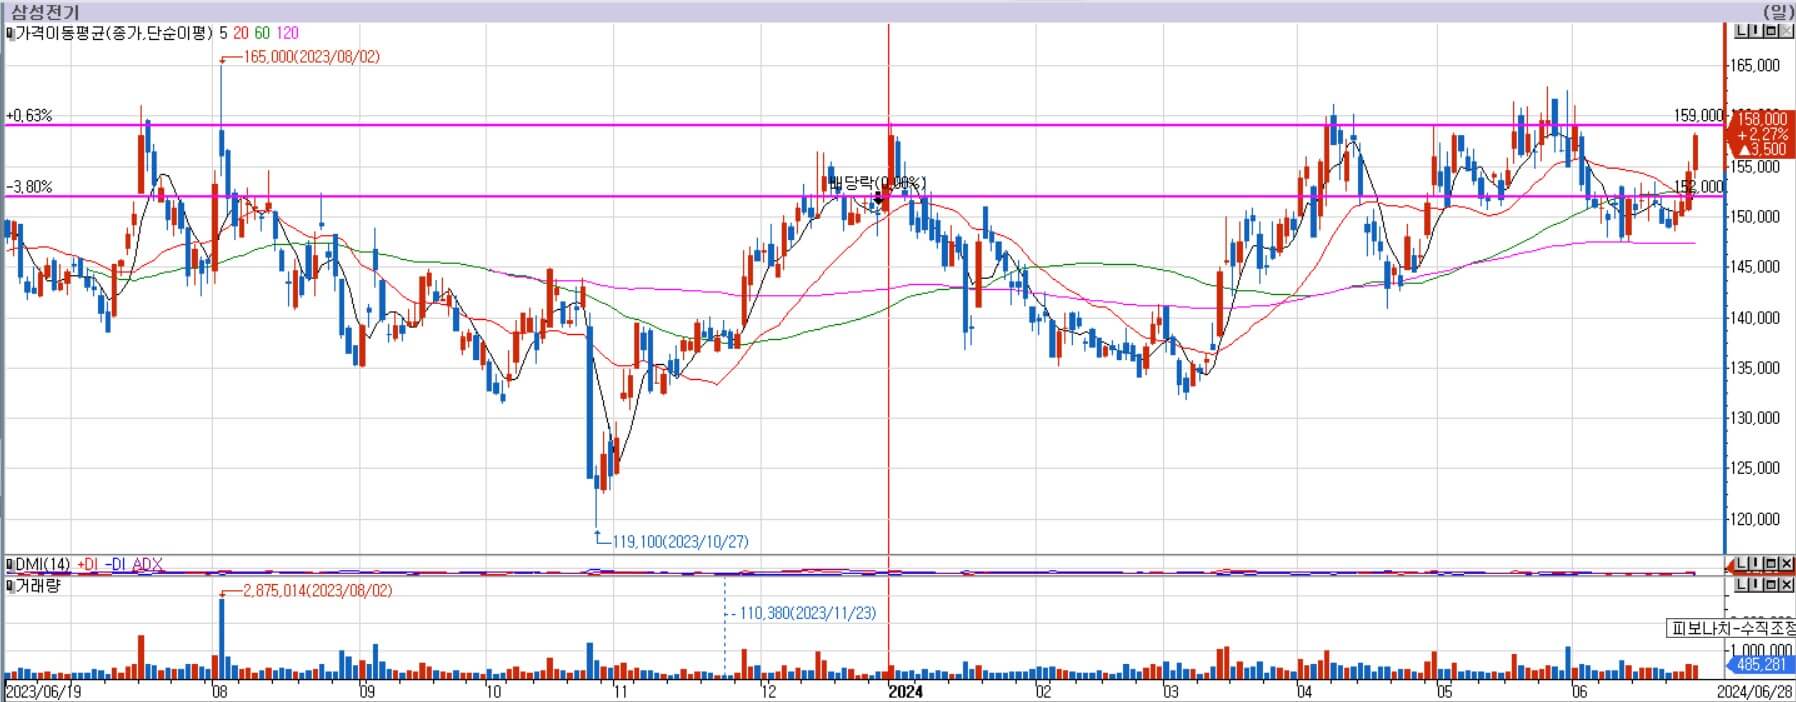Click the 140,000 price axis label
Image resolution: width=1796 pixels, height=702 pixels.
tap(1756, 318)
